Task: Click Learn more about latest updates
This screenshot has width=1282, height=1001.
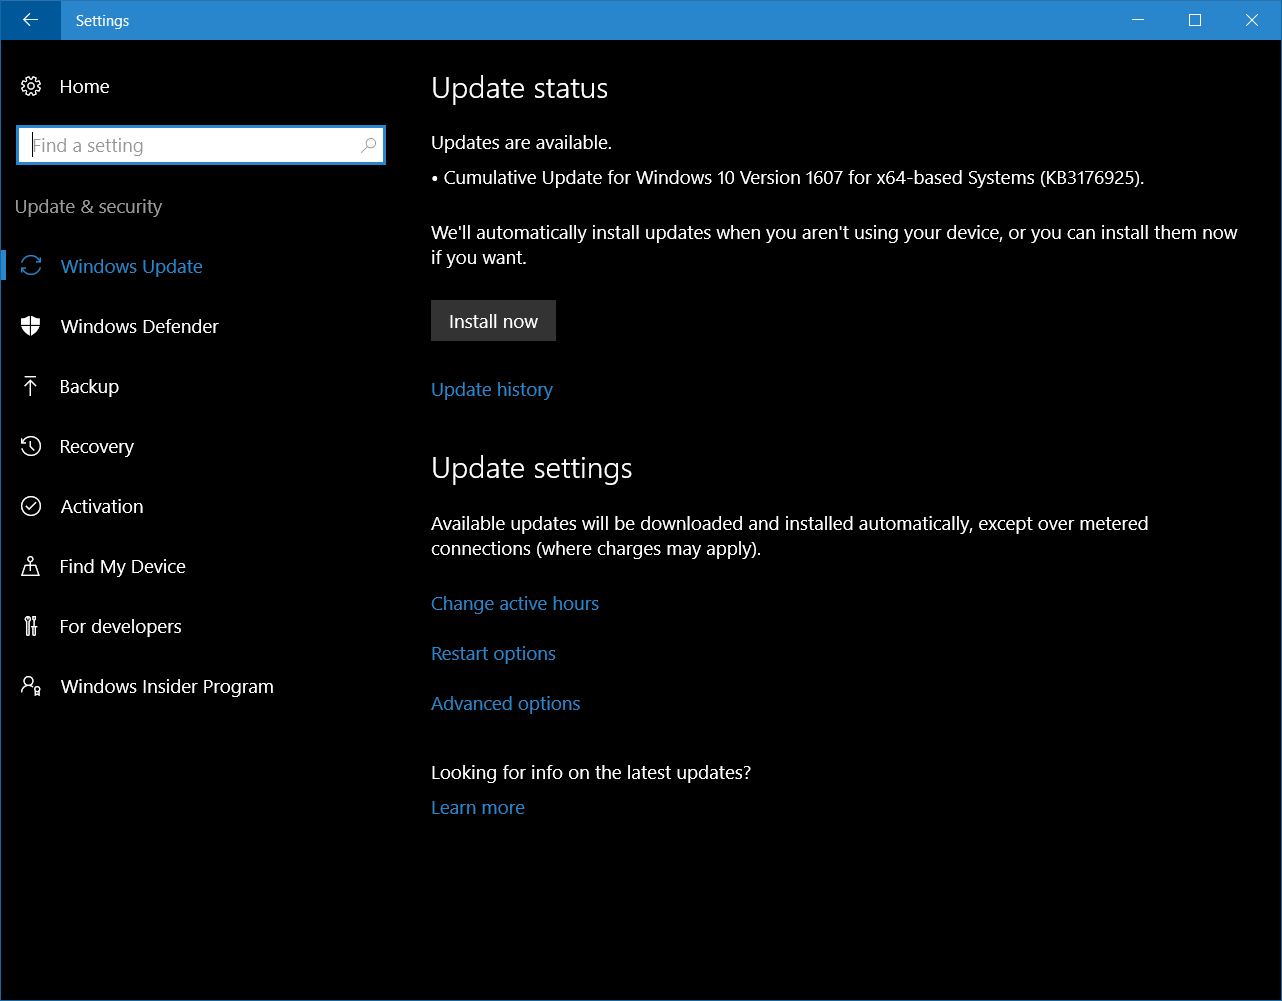Action: (x=477, y=808)
